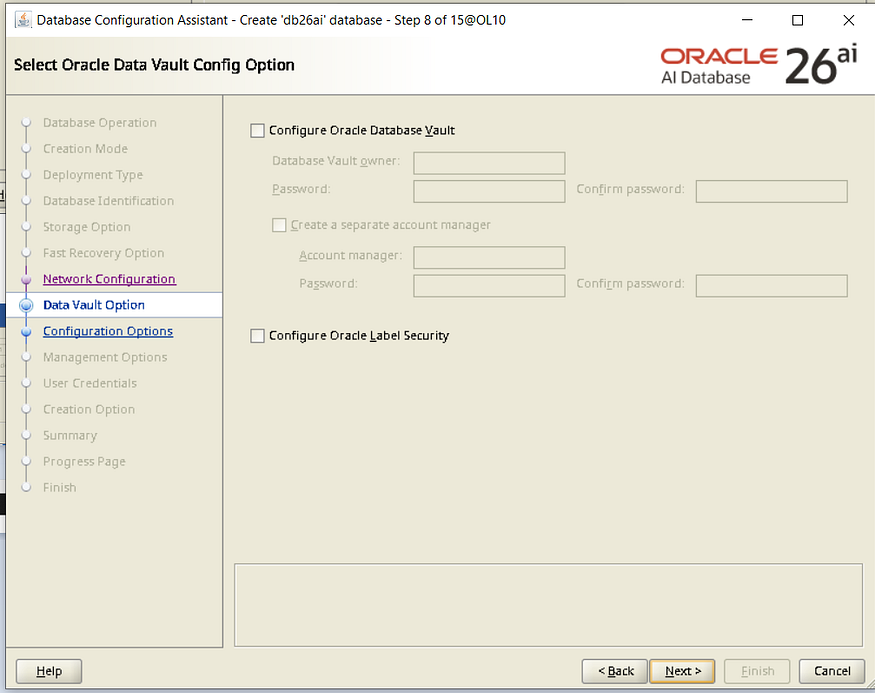The height and width of the screenshot is (693, 875).
Task: Click the Account manager input field
Action: [489, 257]
